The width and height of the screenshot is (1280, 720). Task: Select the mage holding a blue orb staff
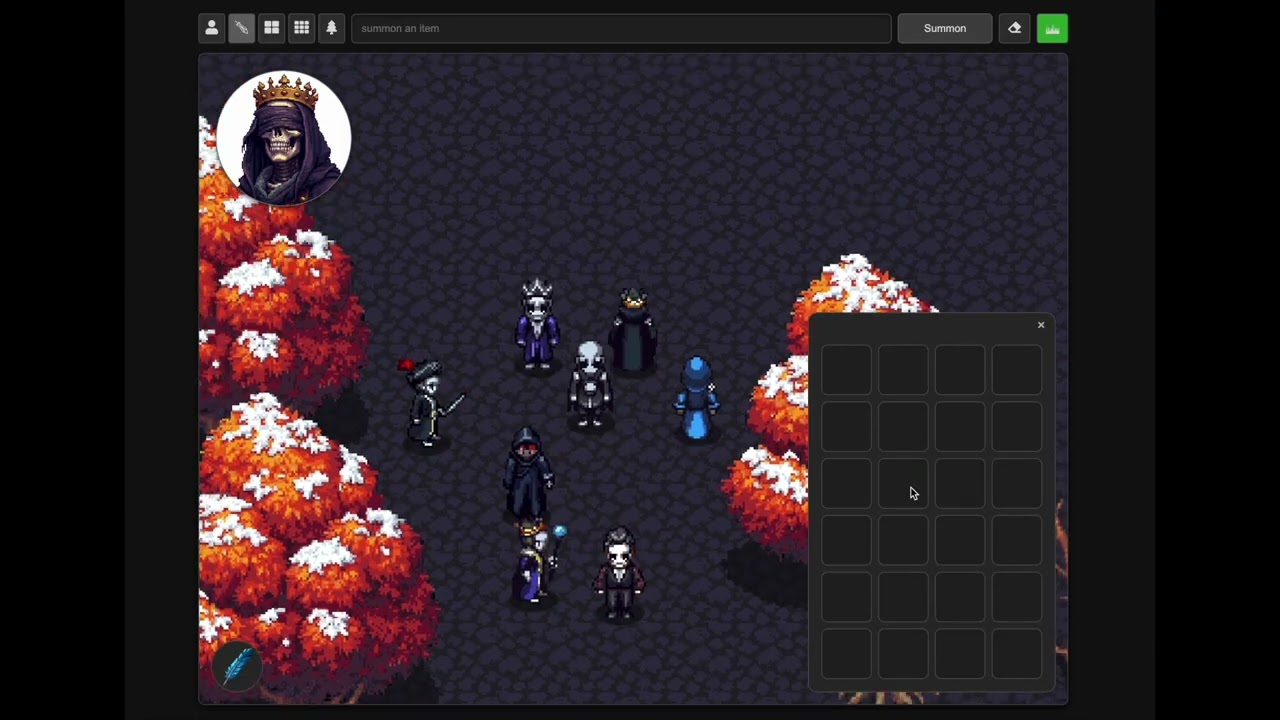(537, 561)
